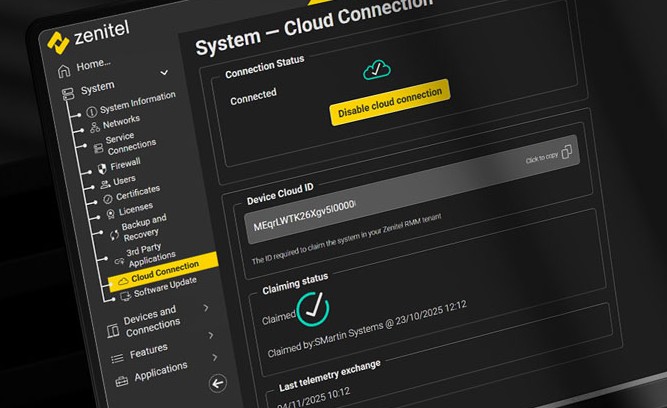Click the Home house icon
Viewport: 667px width, 408px height.
64,71
